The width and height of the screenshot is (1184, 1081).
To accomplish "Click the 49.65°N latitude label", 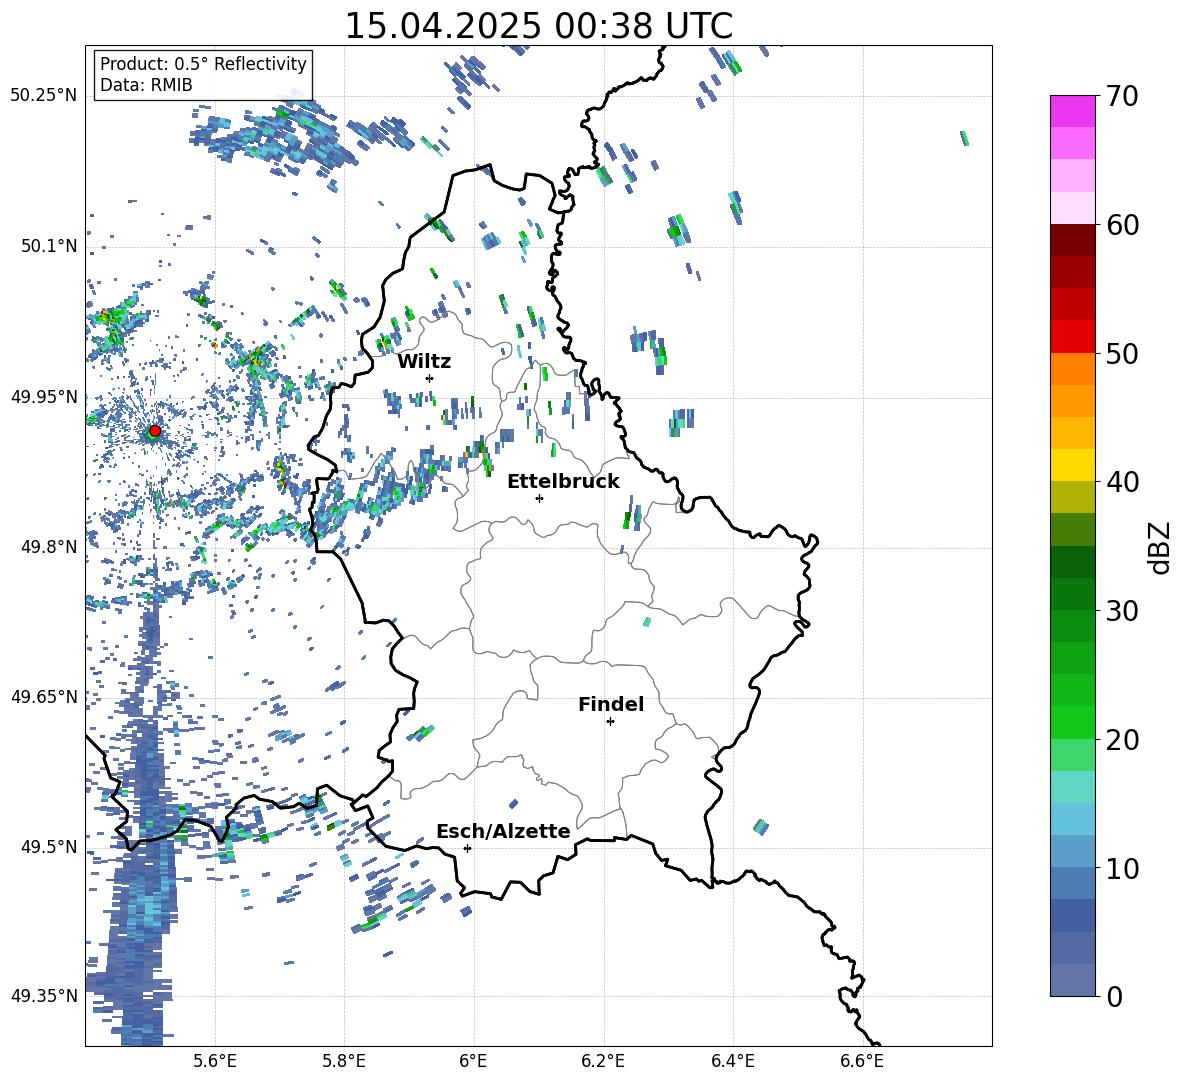I will (44, 696).
